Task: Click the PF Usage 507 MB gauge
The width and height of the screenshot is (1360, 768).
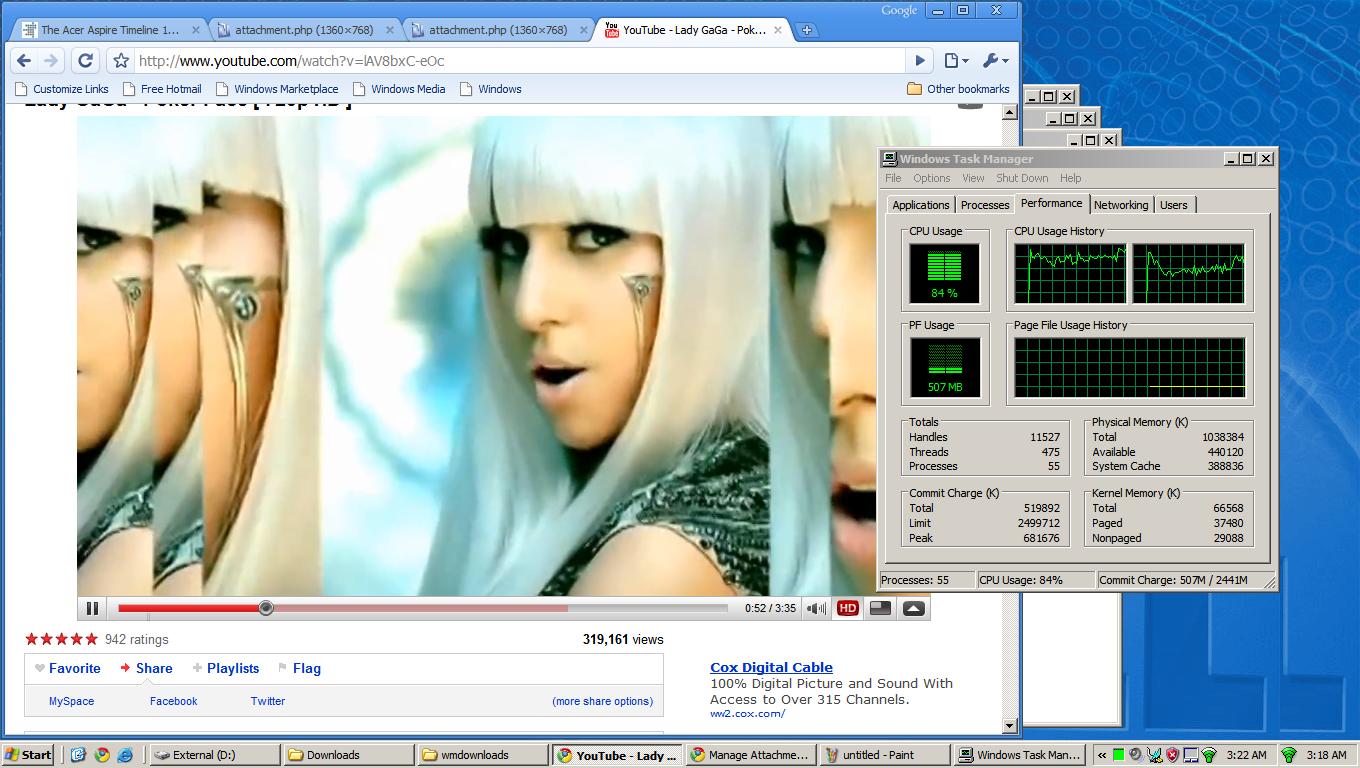Action: (x=944, y=367)
